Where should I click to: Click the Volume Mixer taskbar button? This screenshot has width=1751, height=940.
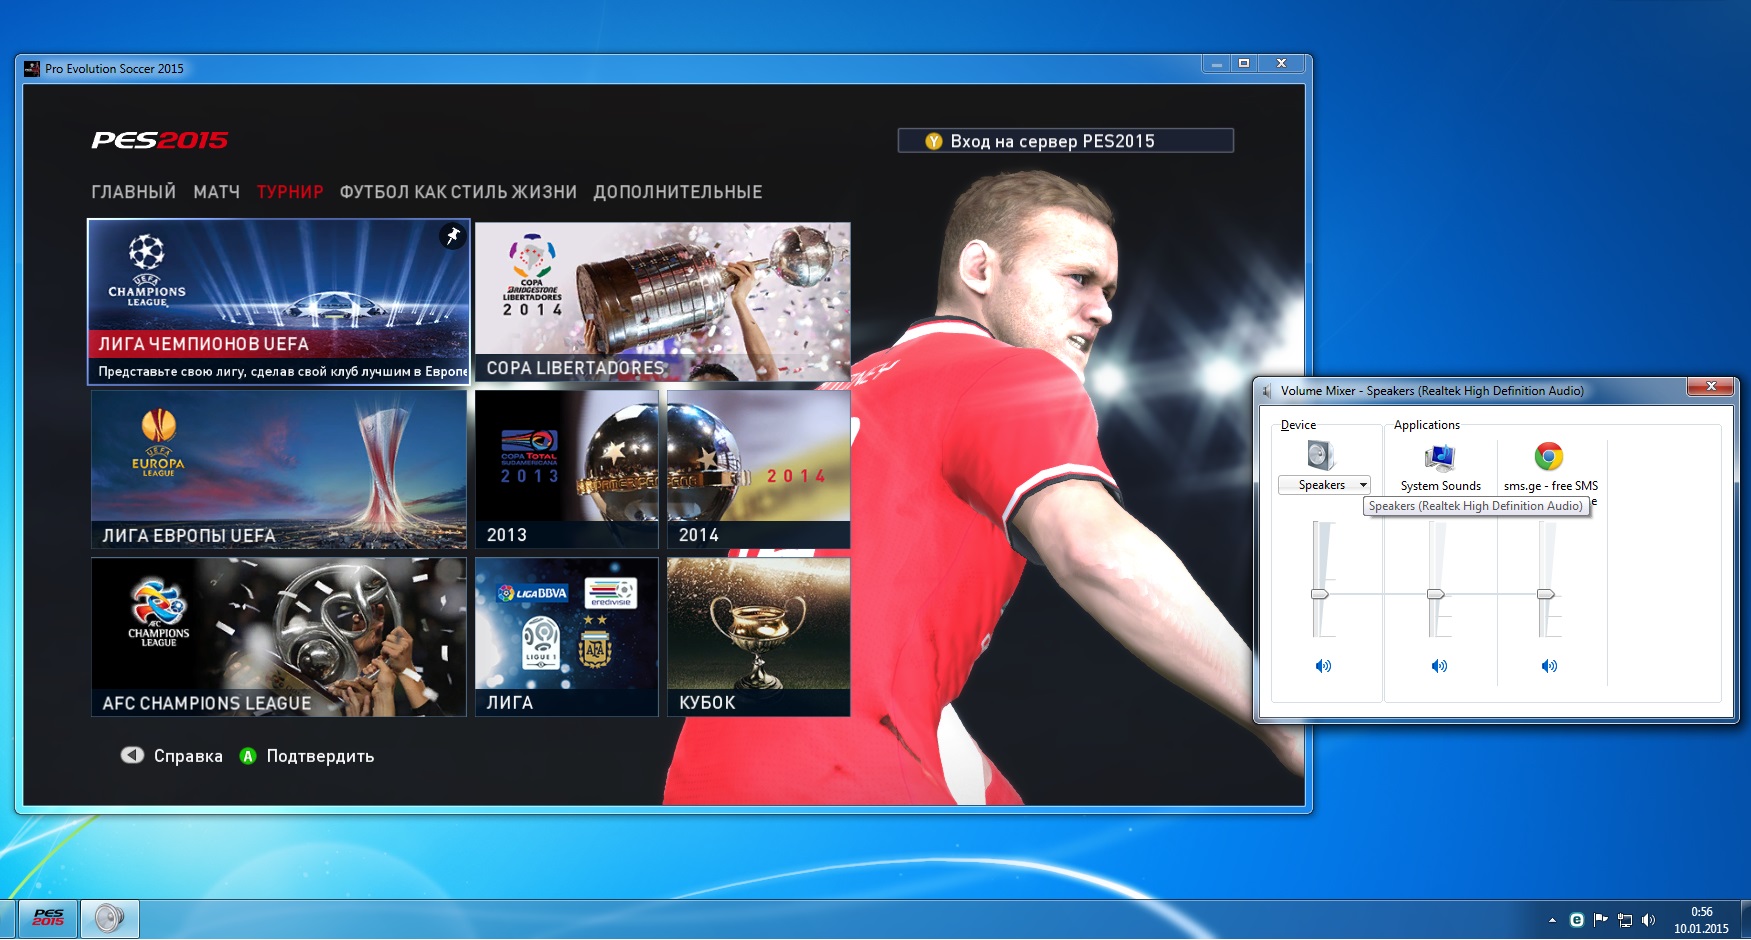click(110, 918)
